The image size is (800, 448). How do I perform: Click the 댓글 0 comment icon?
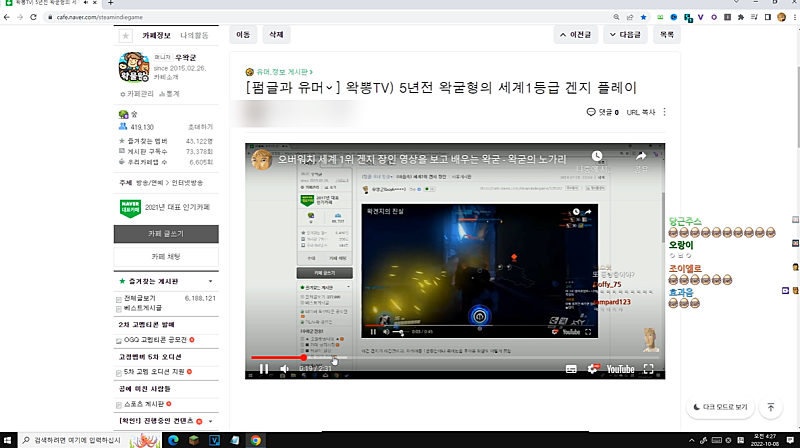pyautogui.click(x=591, y=112)
